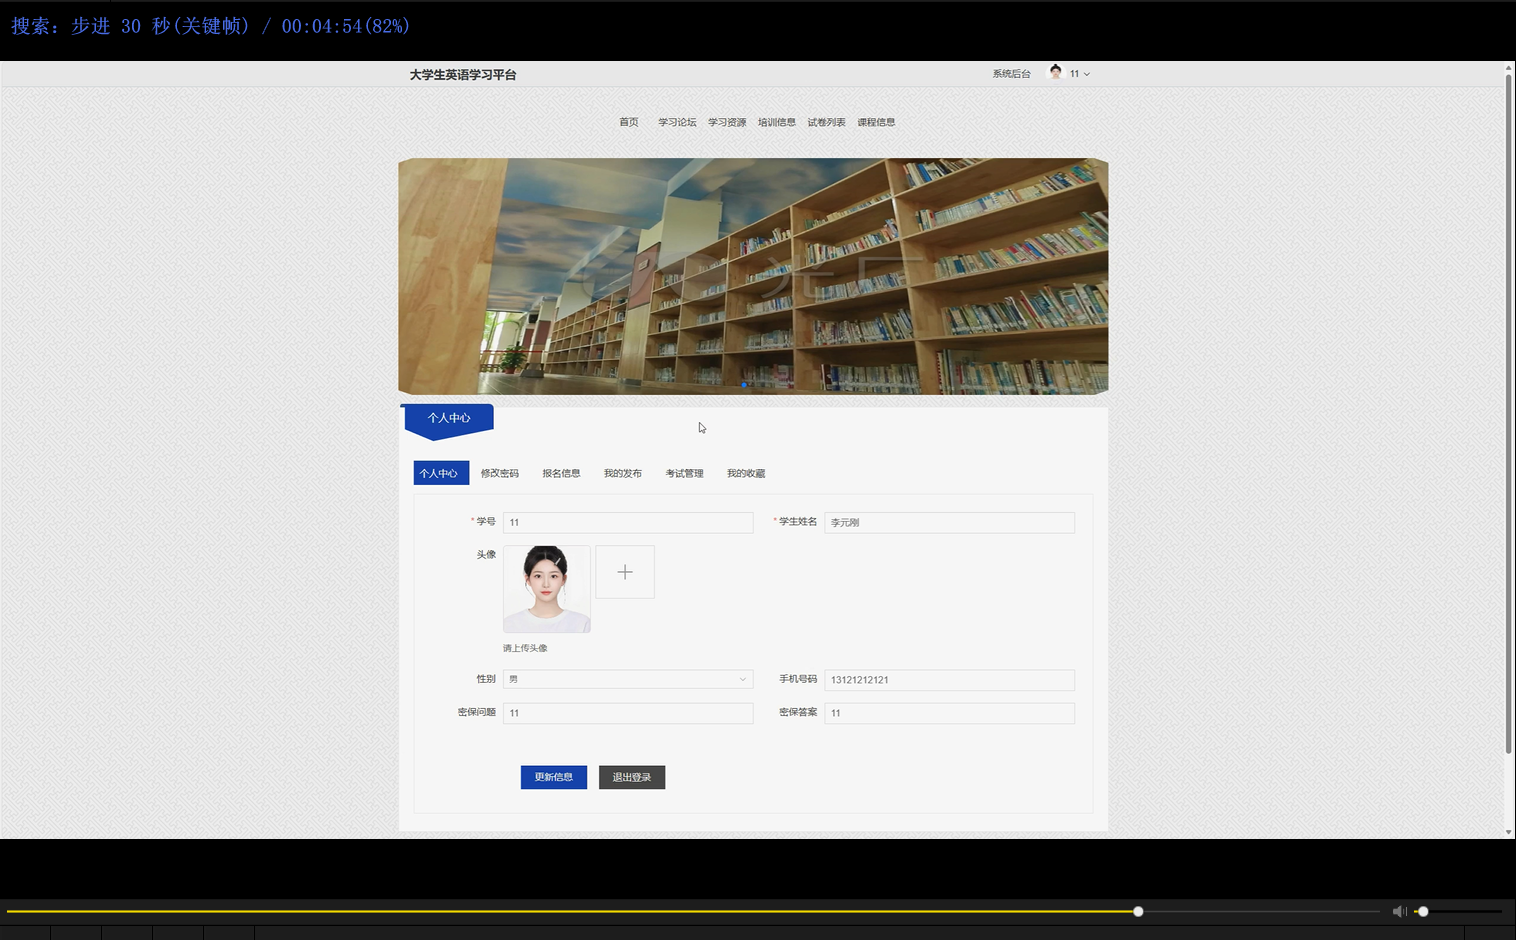Click the player search status text overlay
The height and width of the screenshot is (940, 1516).
point(210,26)
